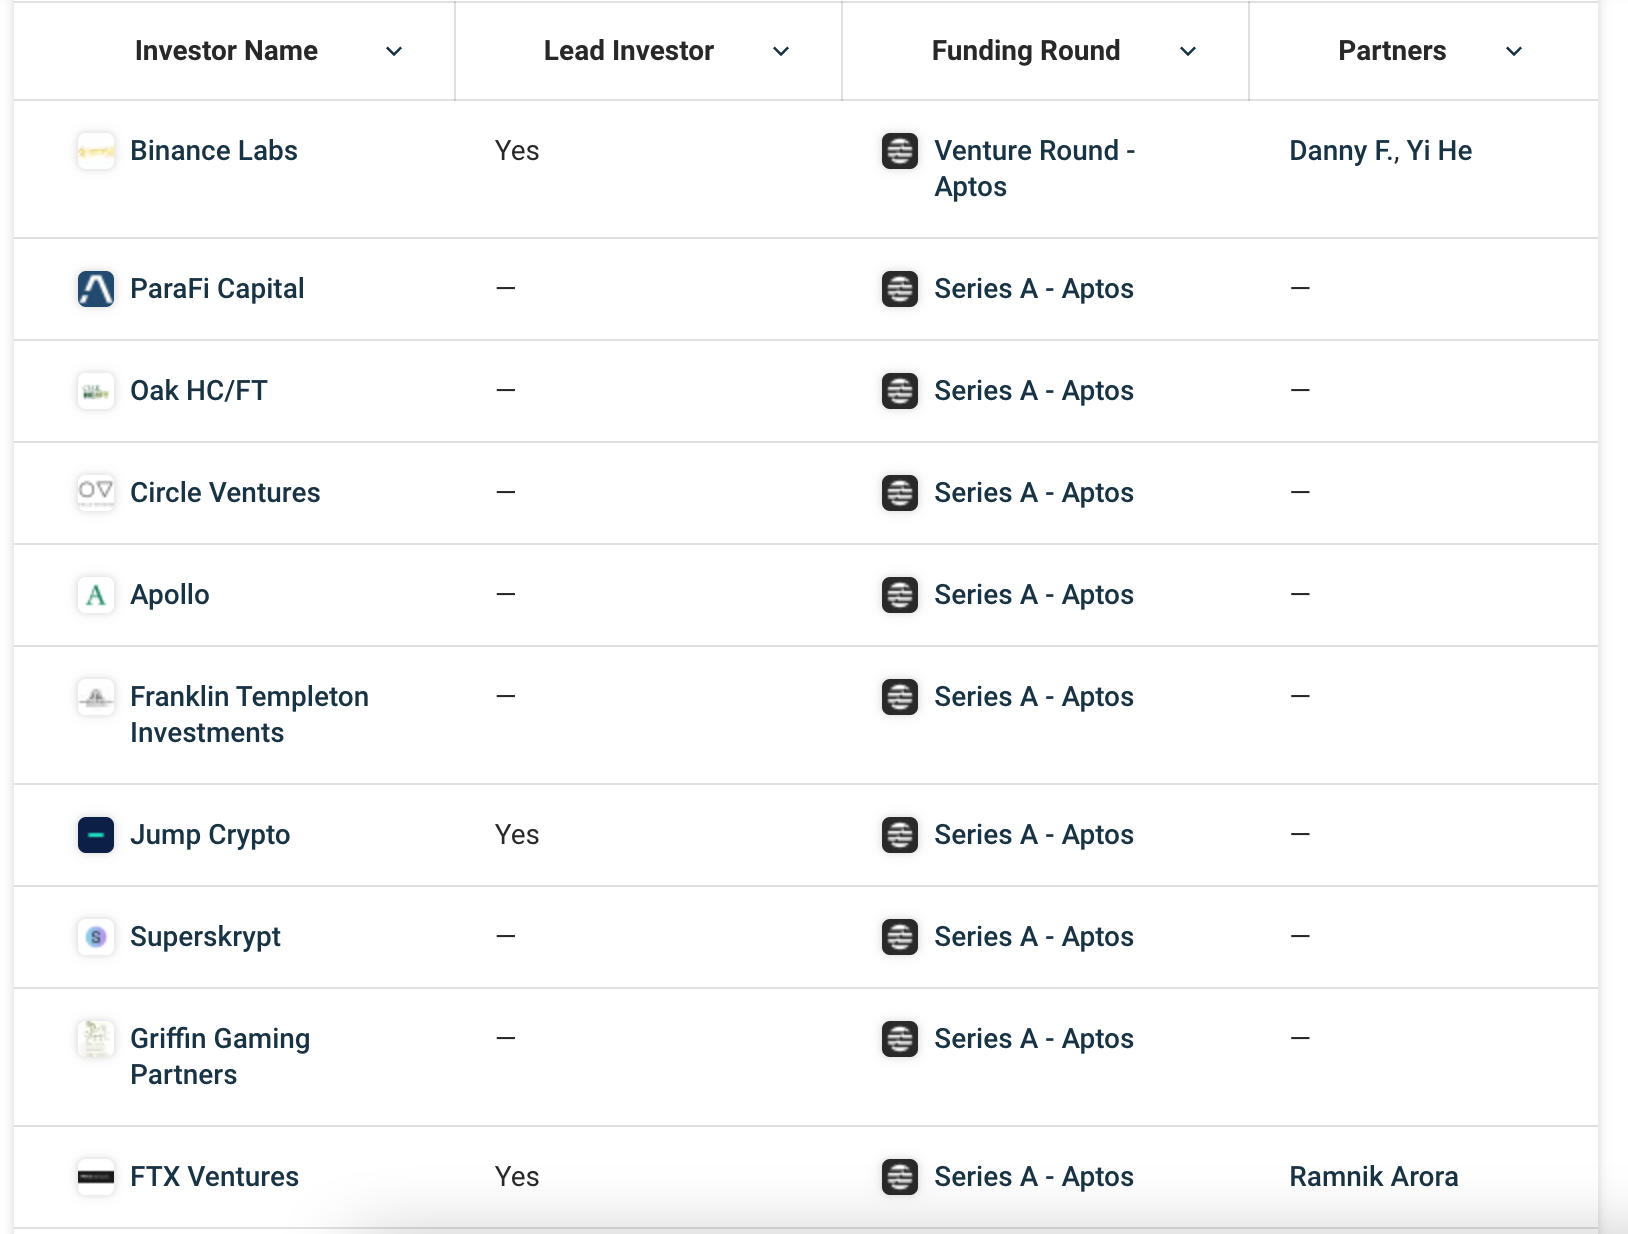
Task: Click the Franklin Templeton Investments logo icon
Action: point(96,697)
